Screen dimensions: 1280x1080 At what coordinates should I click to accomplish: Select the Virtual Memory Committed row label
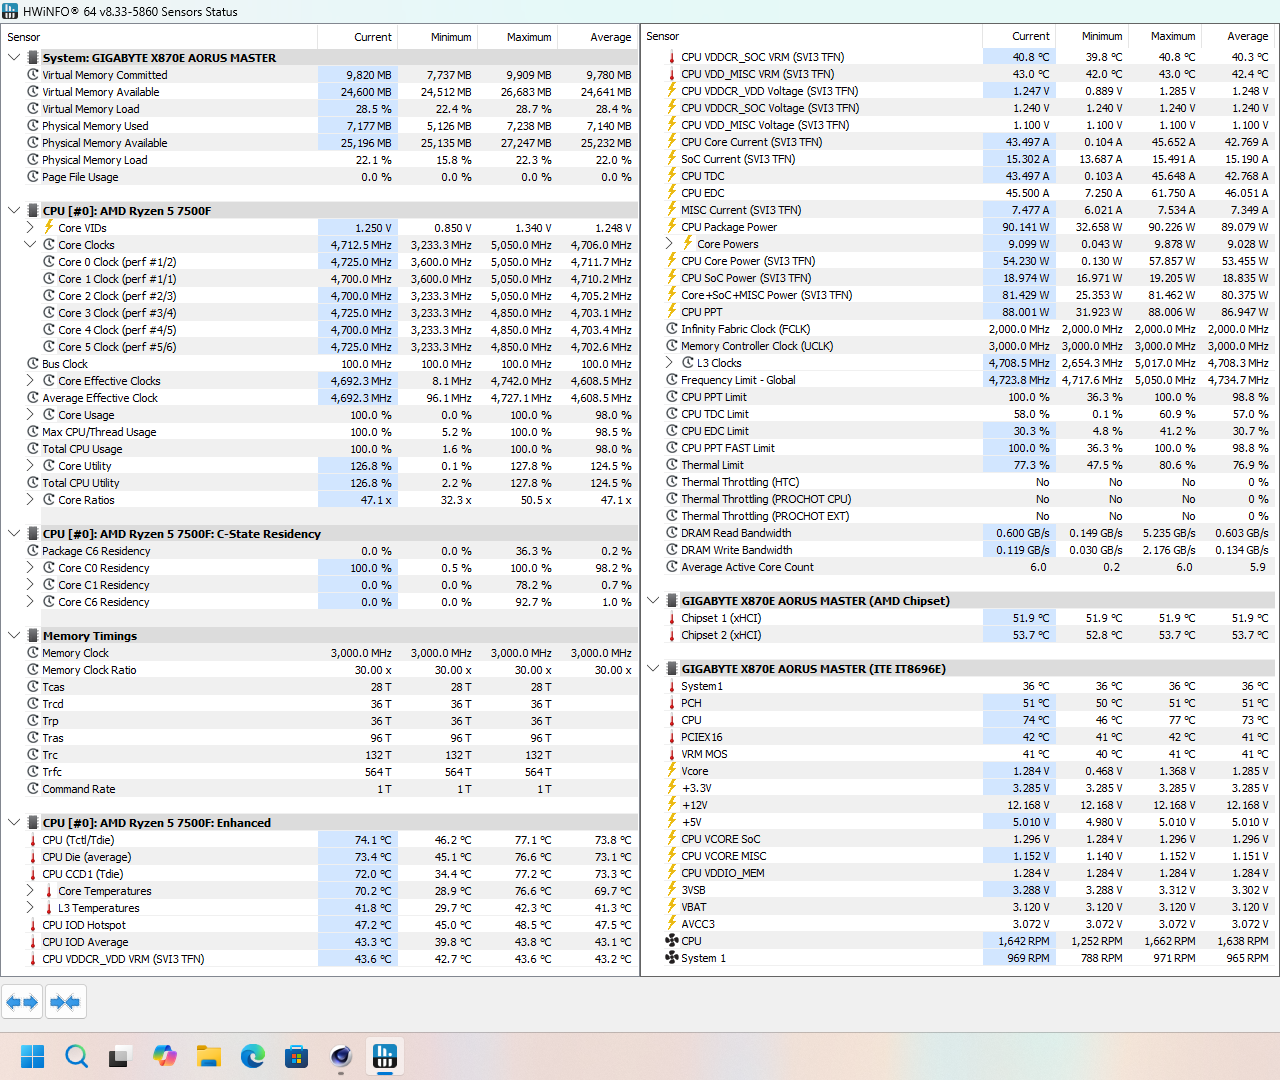105,75
